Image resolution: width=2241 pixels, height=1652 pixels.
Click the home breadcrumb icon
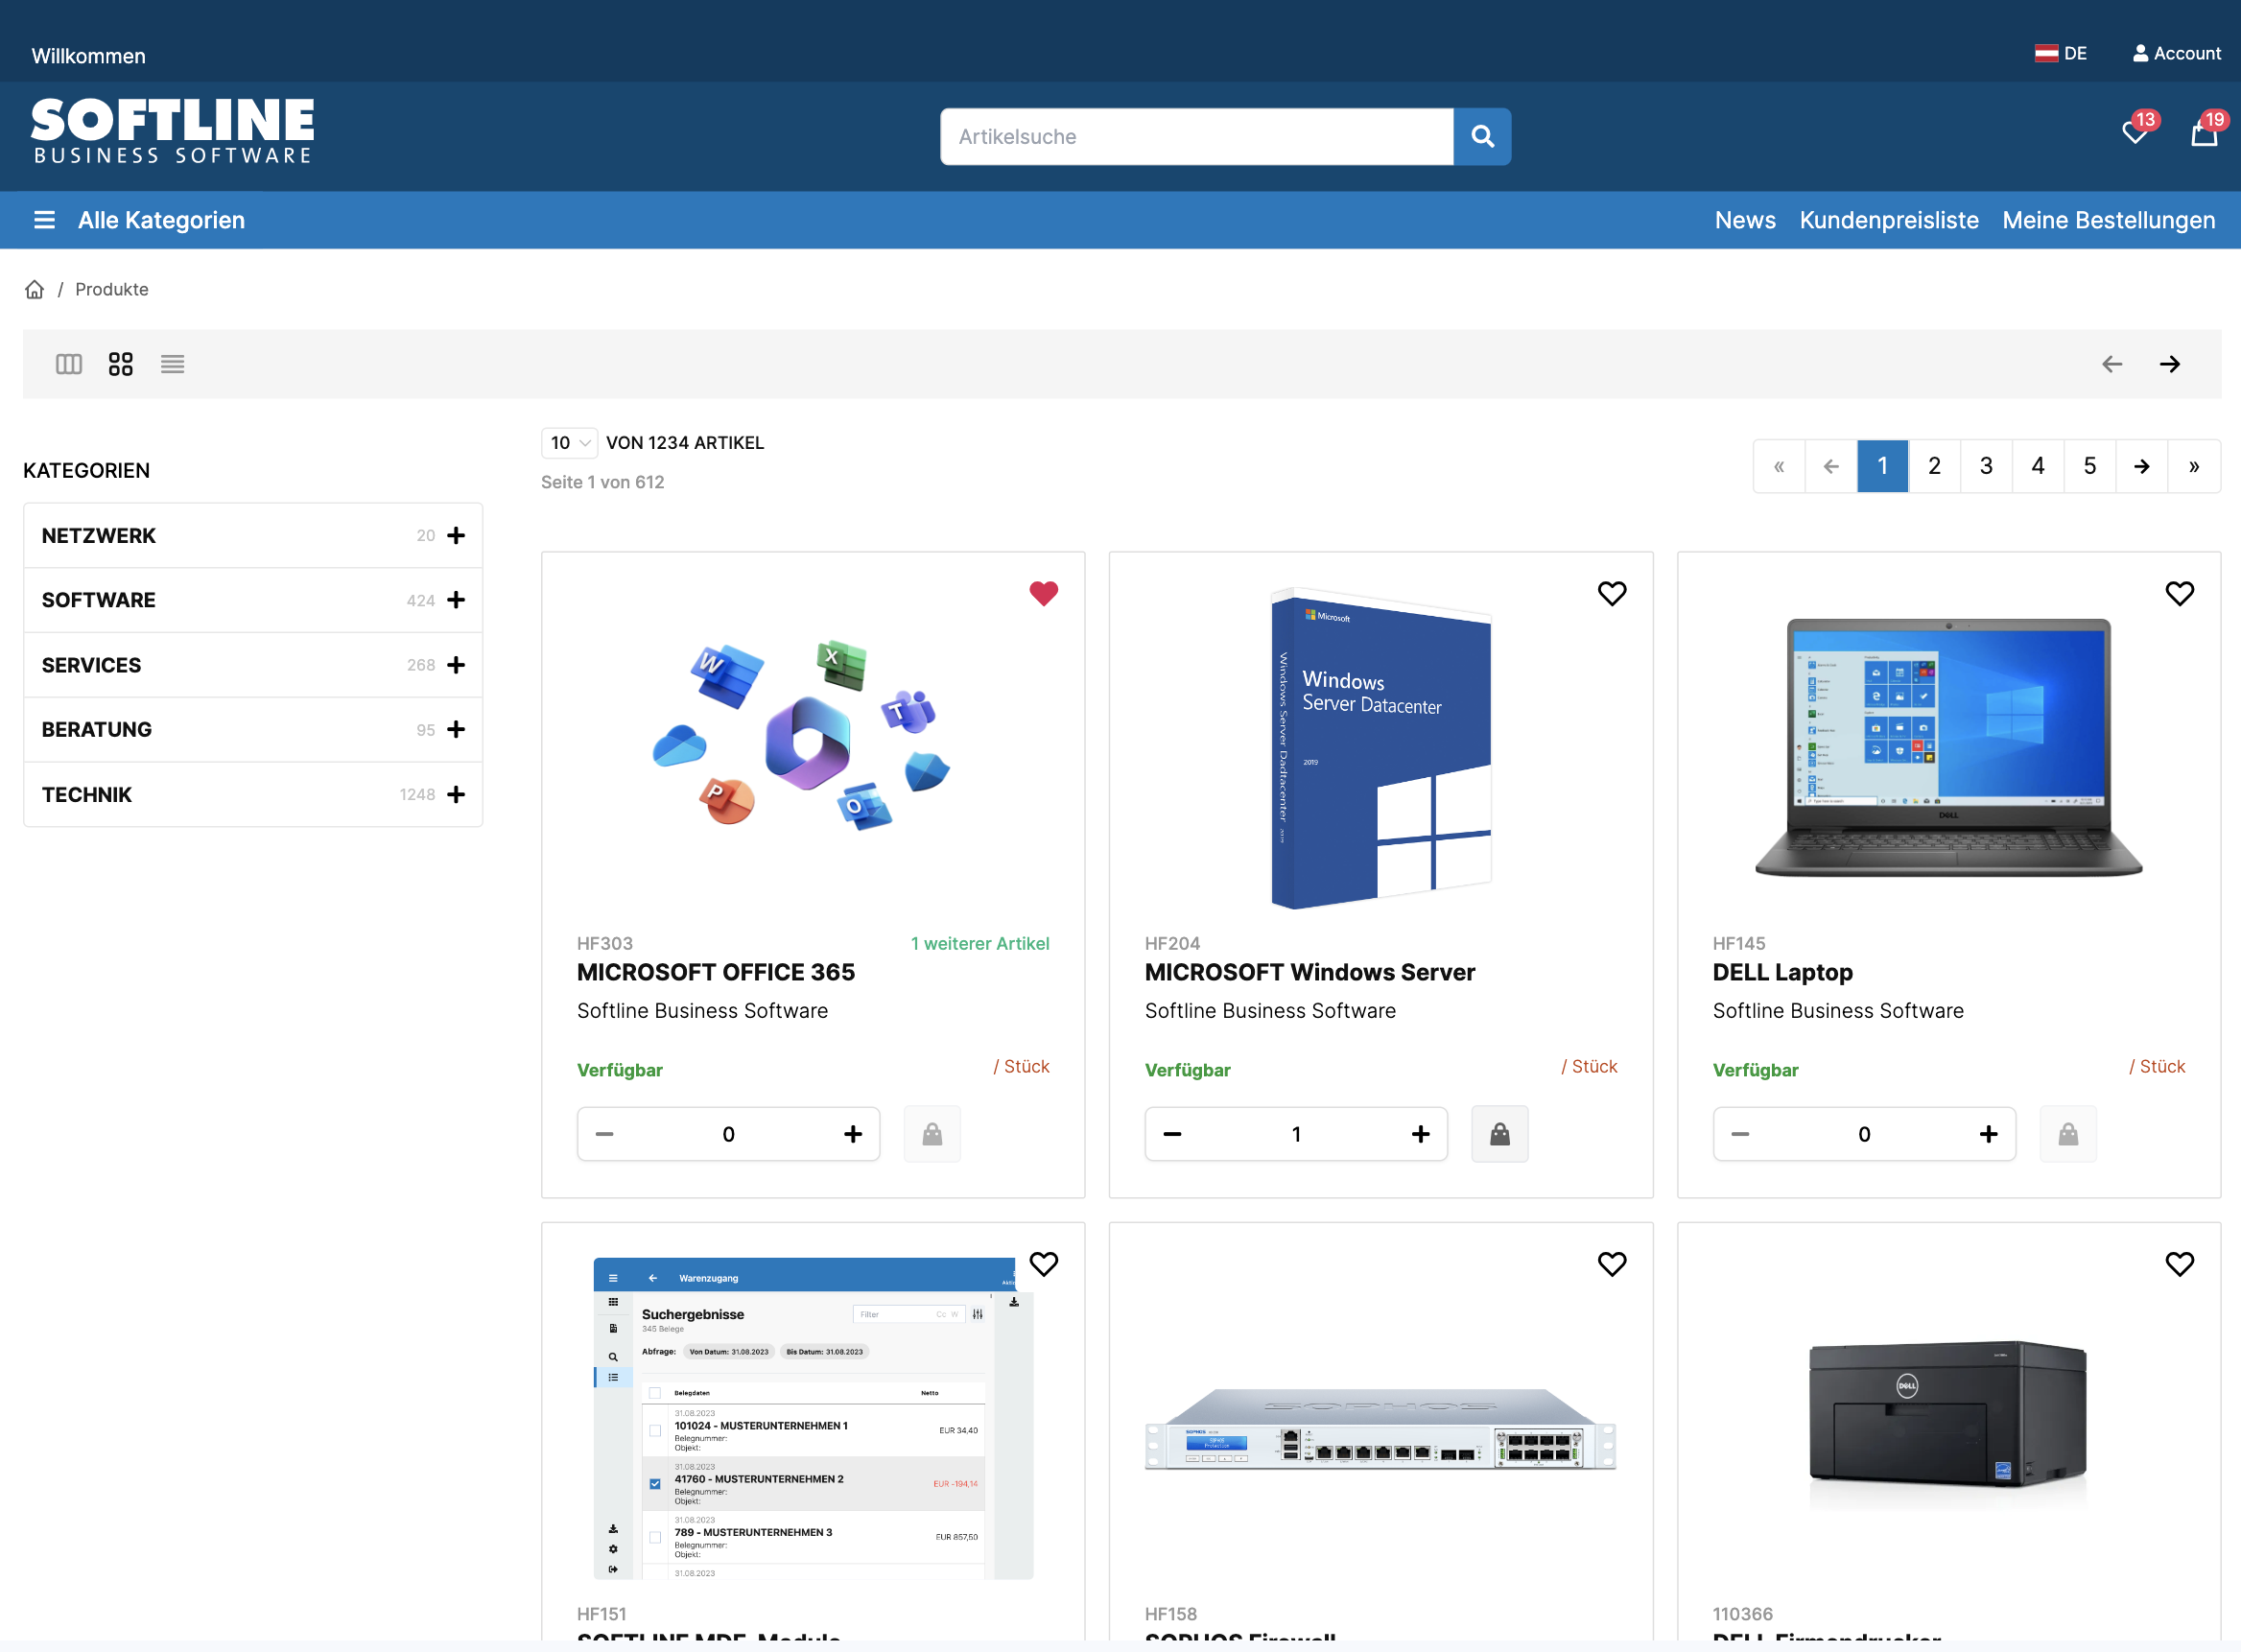tap(35, 289)
